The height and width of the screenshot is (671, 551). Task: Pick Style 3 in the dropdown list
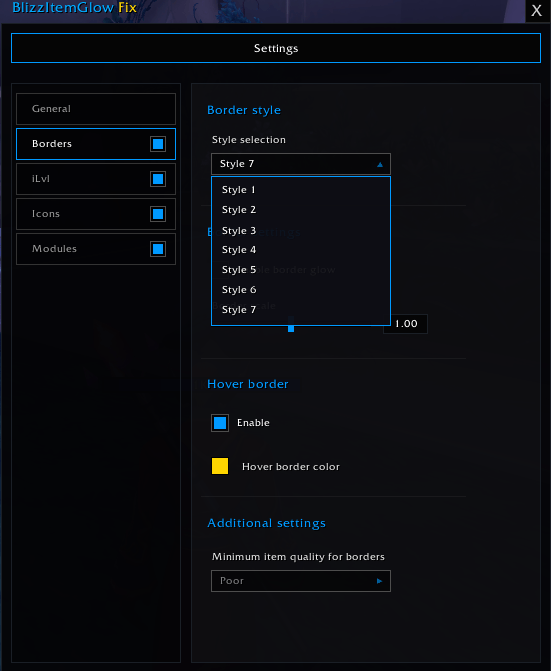(301, 230)
